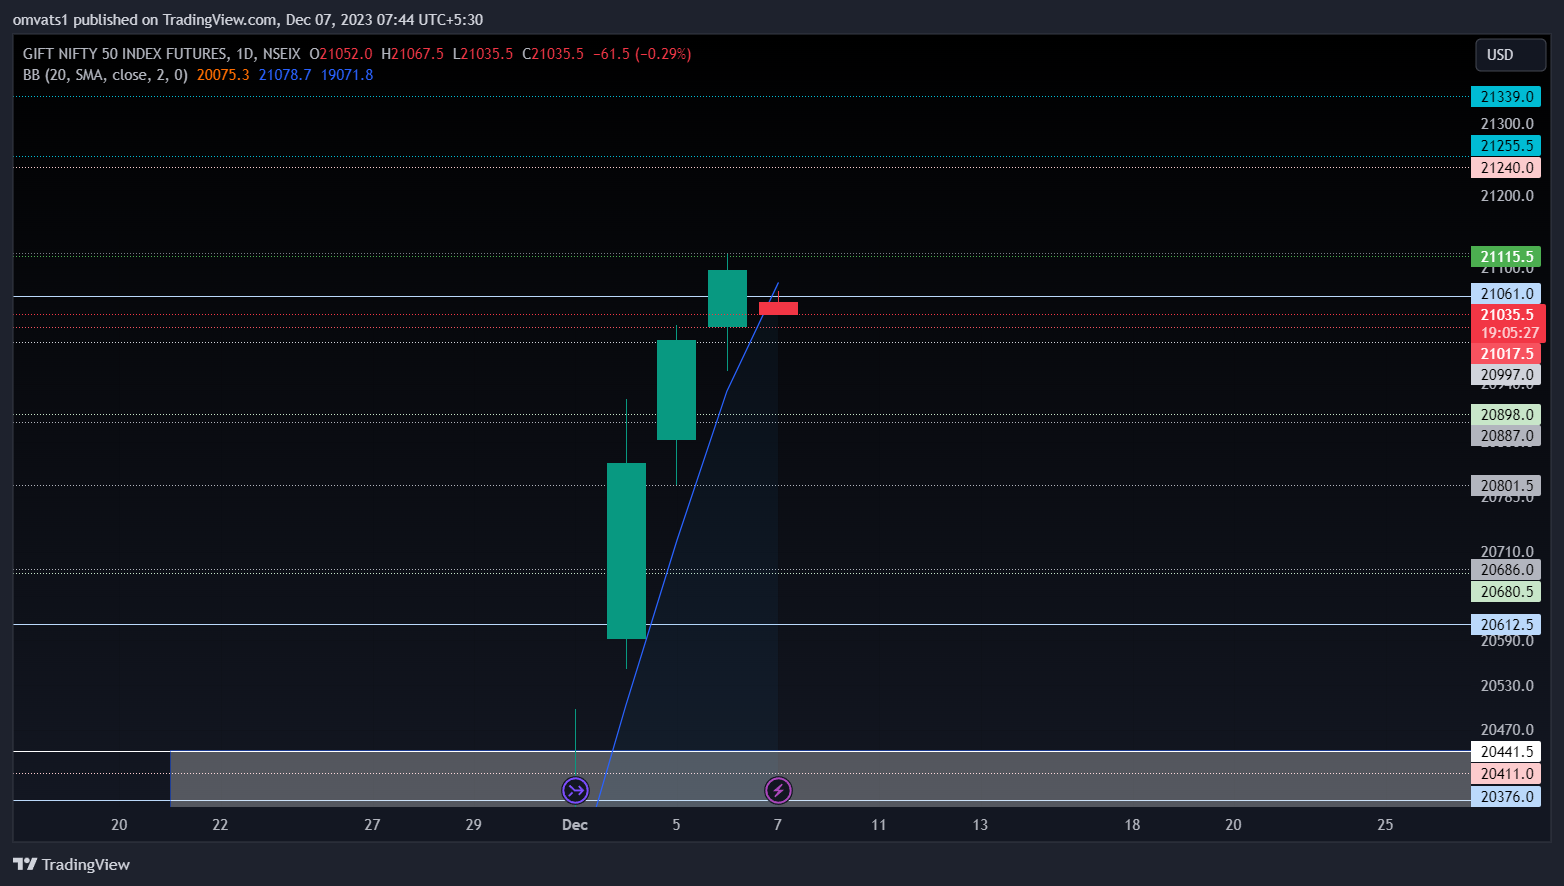Click the 20530.0 price scale value
1564x886 pixels.
tap(1507, 686)
